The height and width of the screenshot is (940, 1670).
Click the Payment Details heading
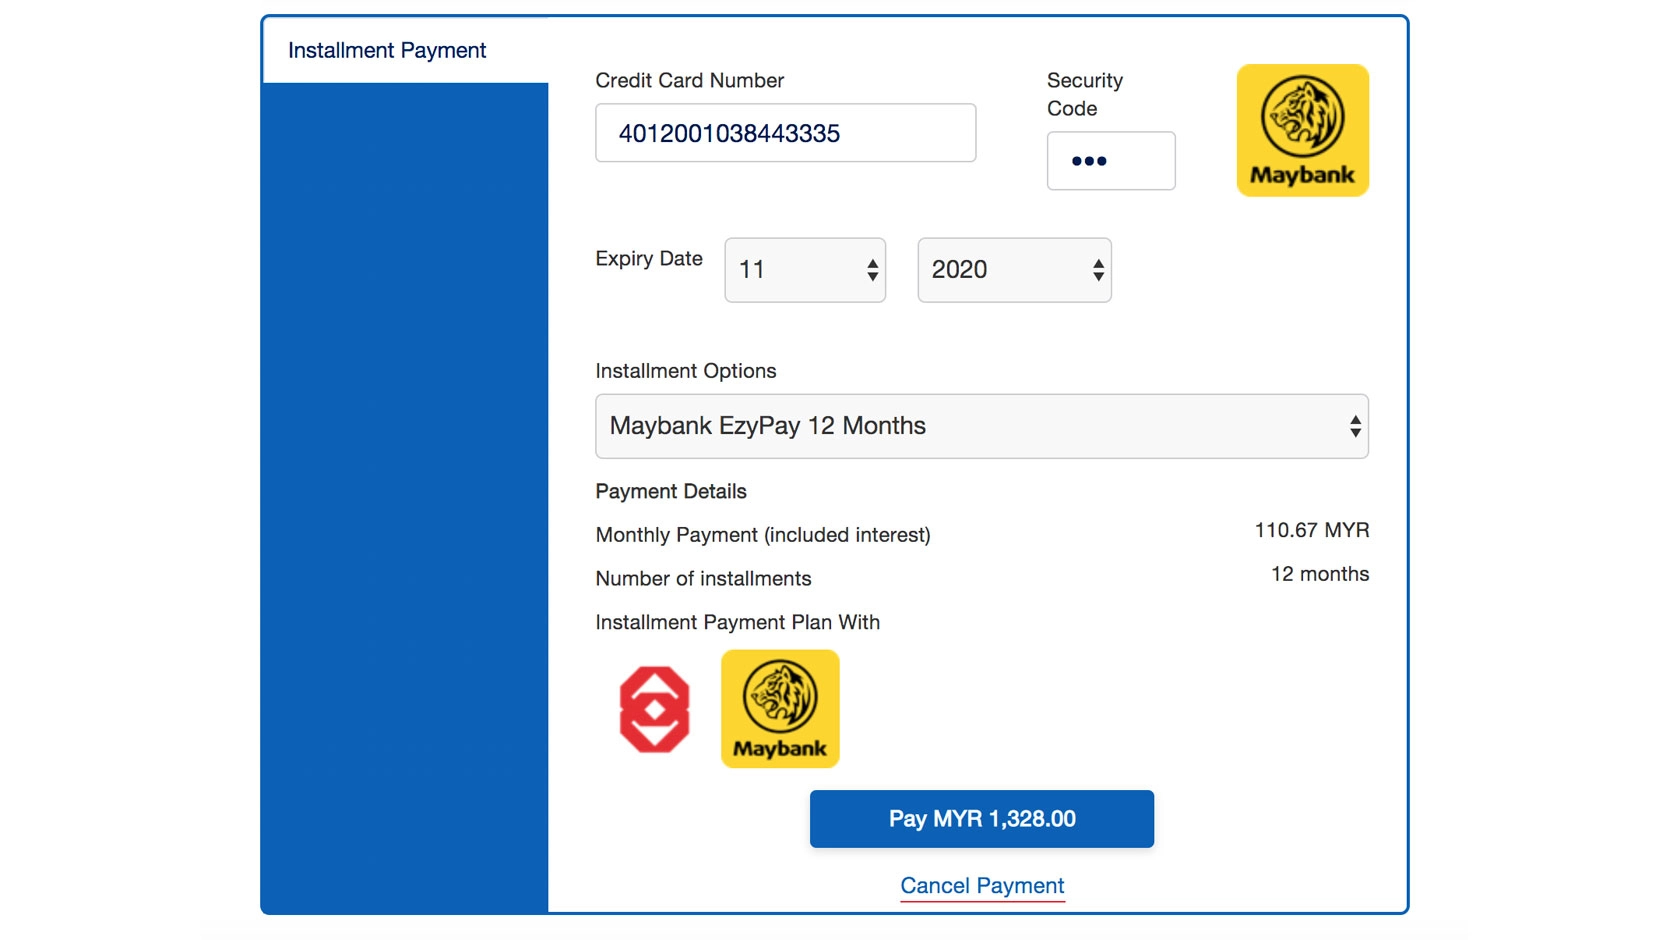coord(670,491)
